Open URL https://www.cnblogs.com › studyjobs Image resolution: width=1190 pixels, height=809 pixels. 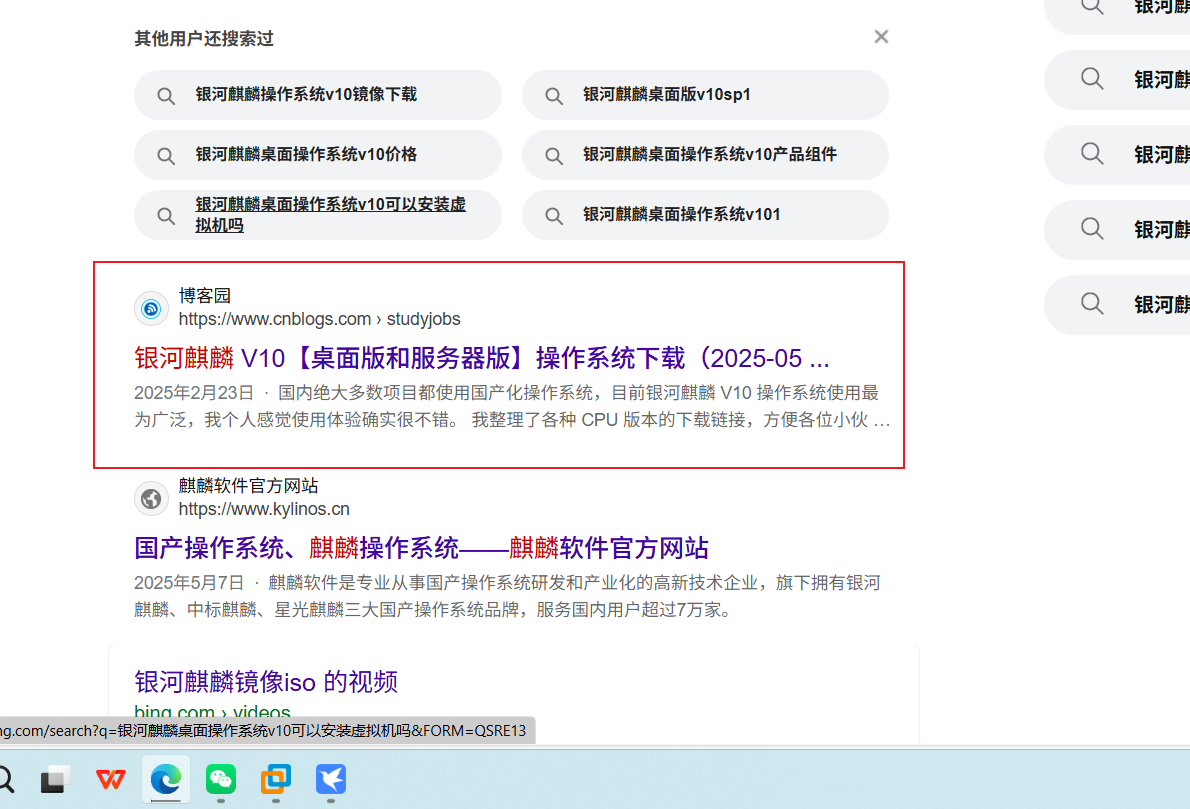tap(320, 319)
